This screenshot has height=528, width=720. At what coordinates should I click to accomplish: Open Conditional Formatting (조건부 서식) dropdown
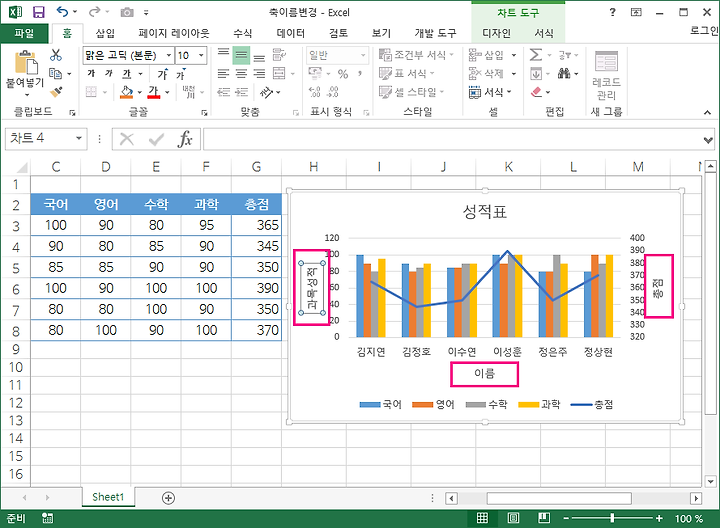(x=416, y=55)
